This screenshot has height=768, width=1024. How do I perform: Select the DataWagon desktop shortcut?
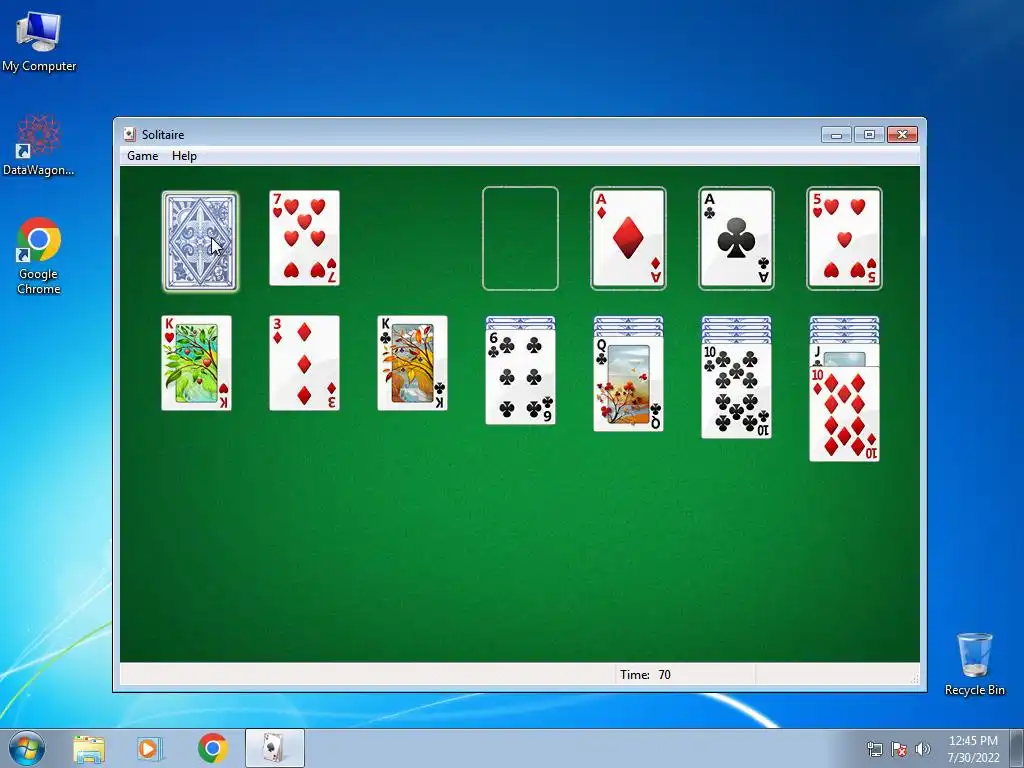point(39,145)
